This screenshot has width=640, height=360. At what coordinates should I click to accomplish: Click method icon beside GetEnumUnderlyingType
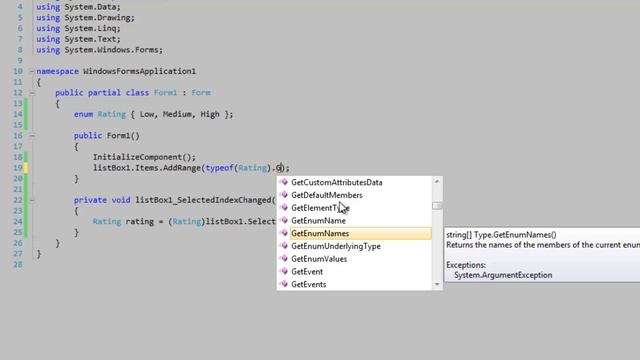[284, 246]
